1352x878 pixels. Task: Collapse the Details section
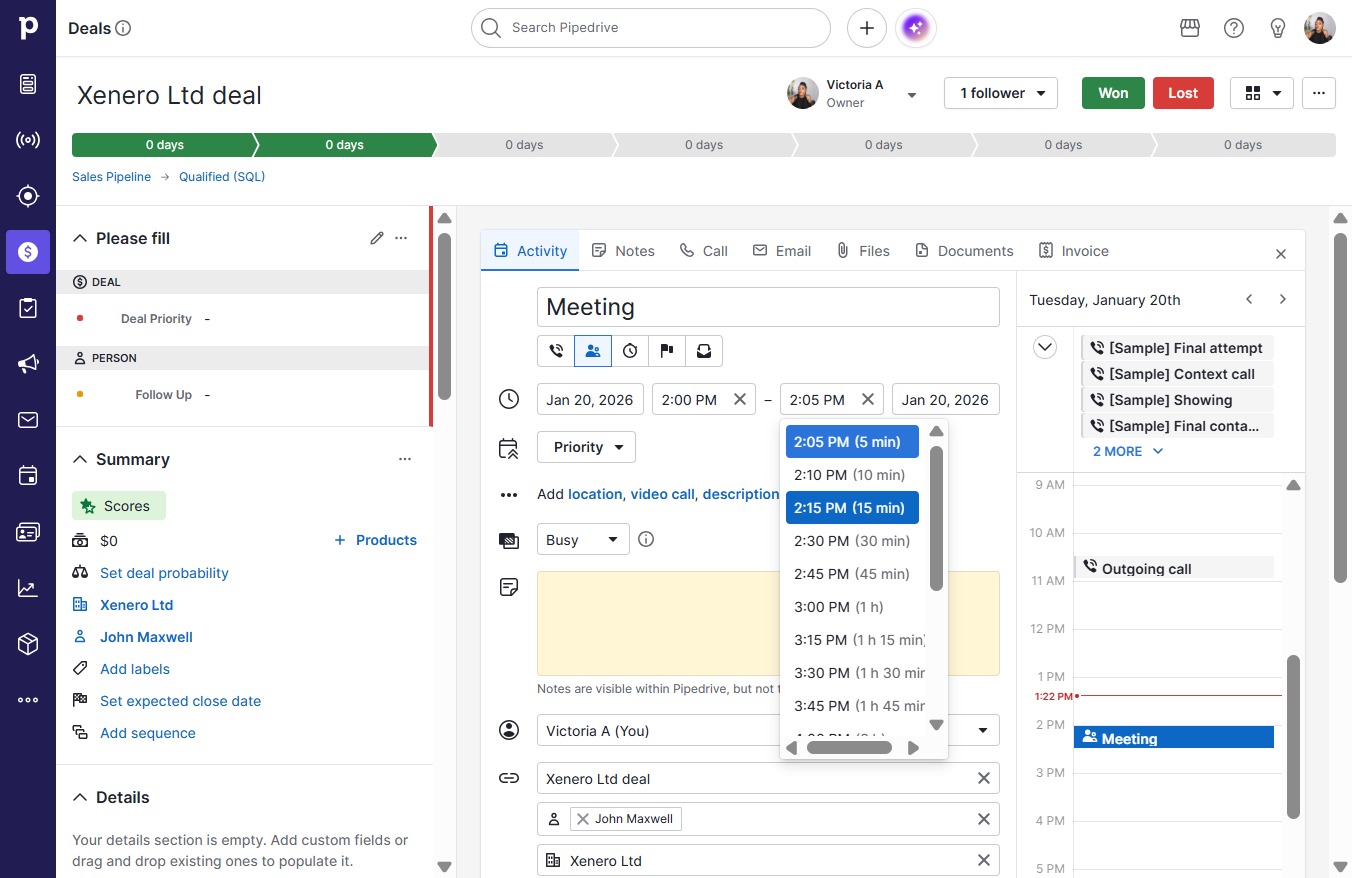pyautogui.click(x=80, y=797)
